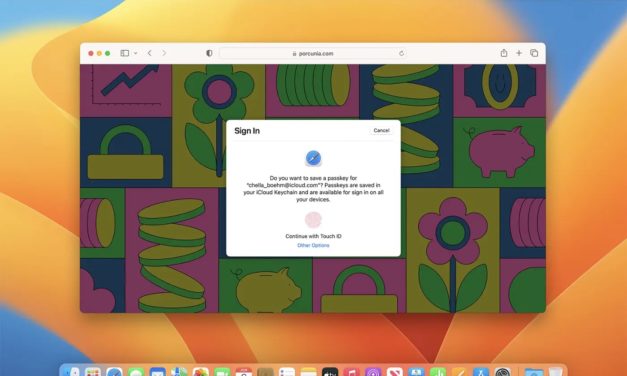Launch Music from the Dock
The image size is (627, 376).
click(351, 372)
